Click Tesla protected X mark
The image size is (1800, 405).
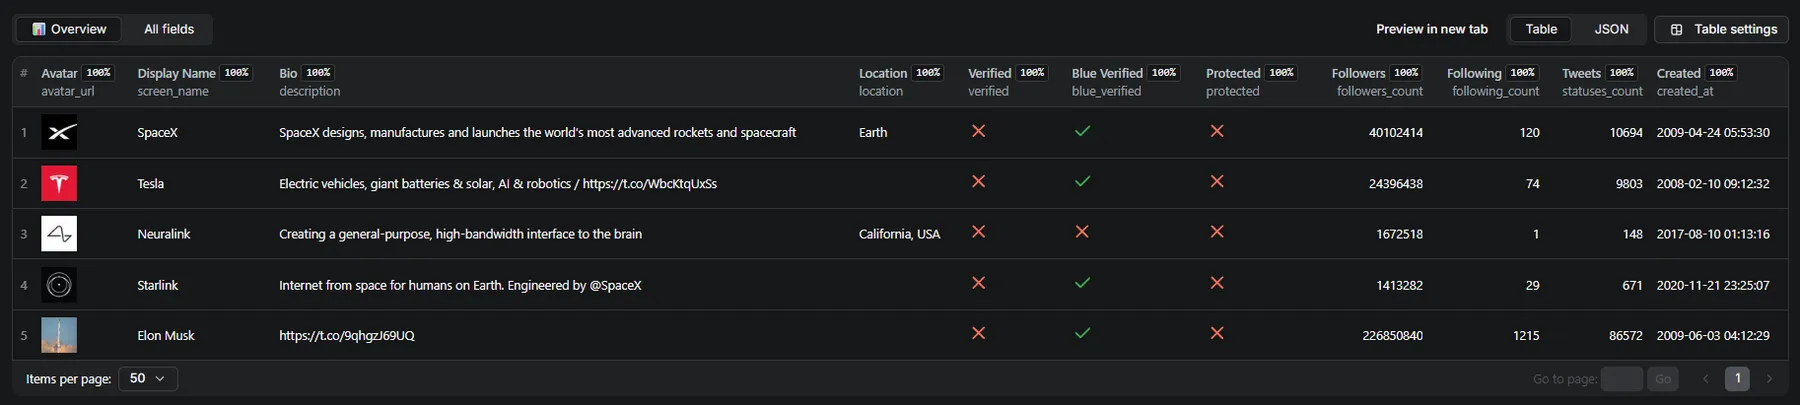coord(1217,182)
